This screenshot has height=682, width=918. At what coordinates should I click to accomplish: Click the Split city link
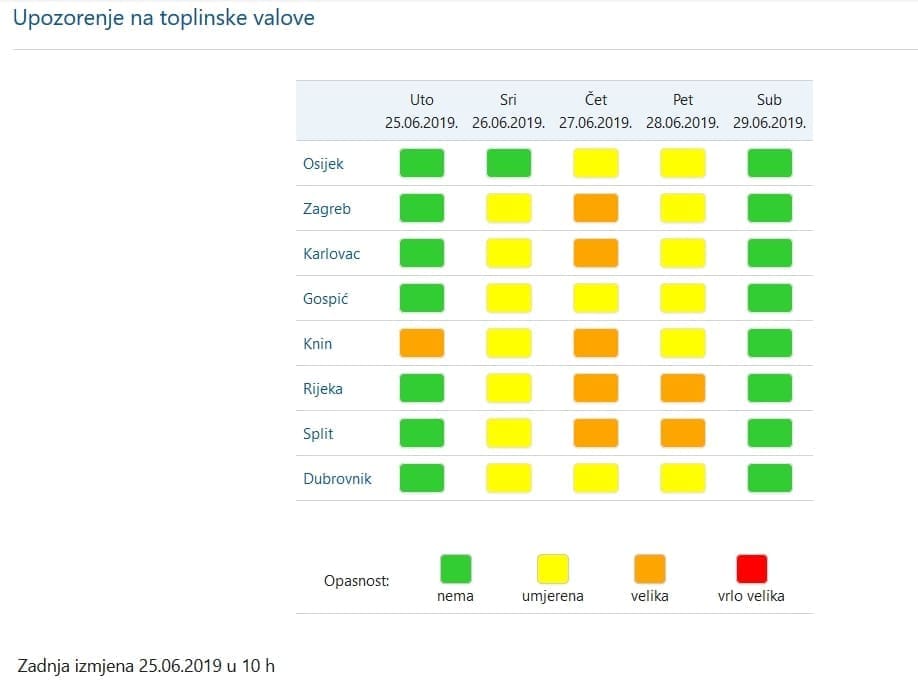click(x=318, y=434)
